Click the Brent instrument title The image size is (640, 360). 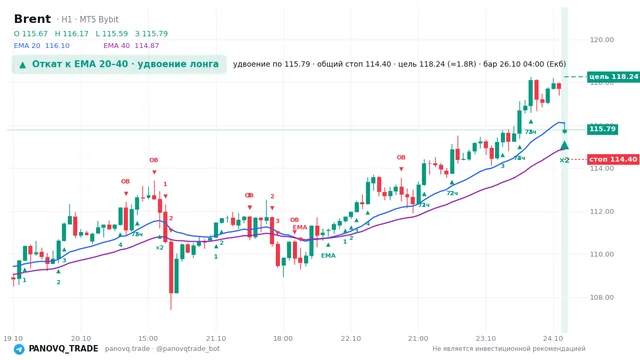click(32, 19)
